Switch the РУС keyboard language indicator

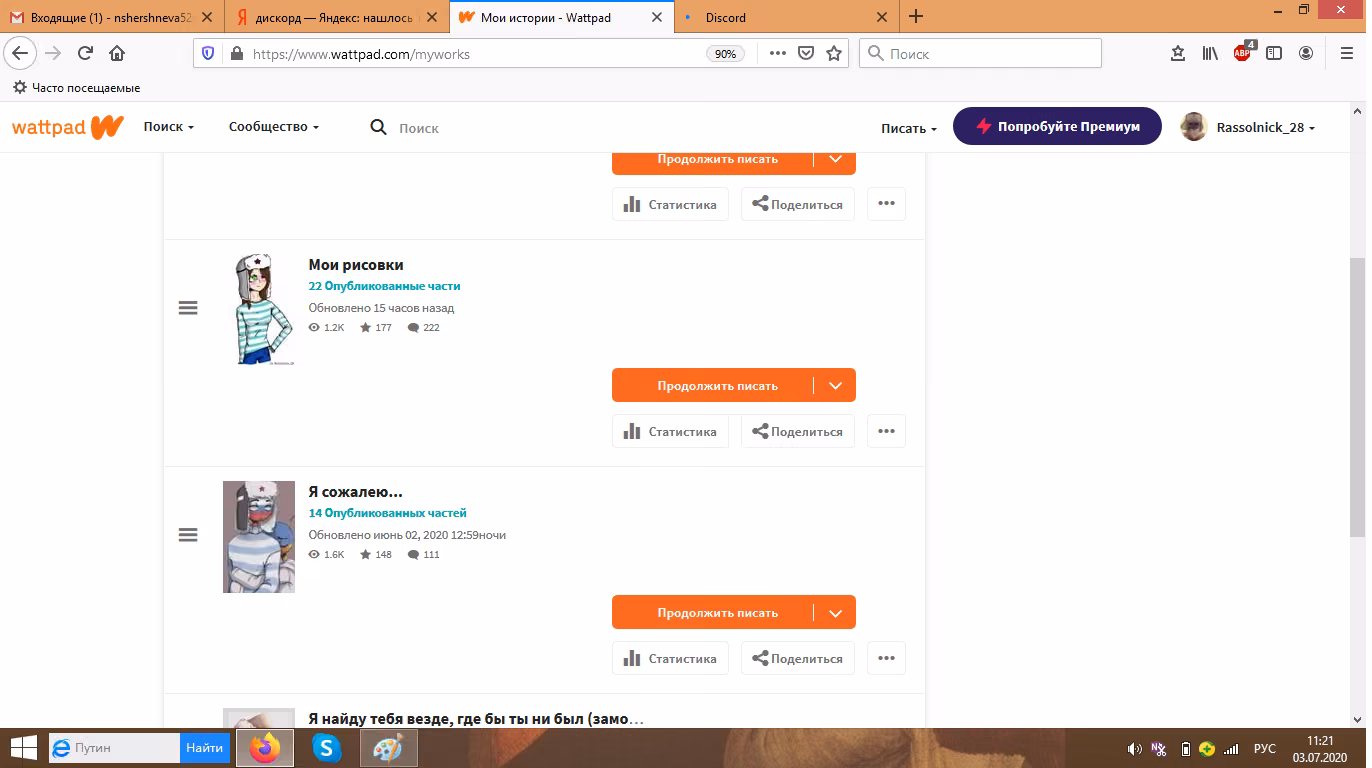[1265, 749]
